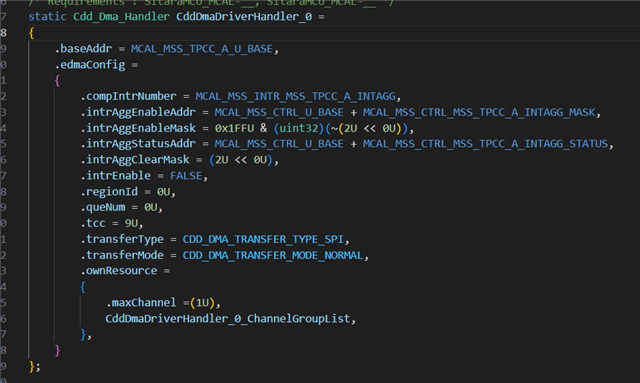
Task: Click the 1U maxChannel value
Action: pos(203,303)
